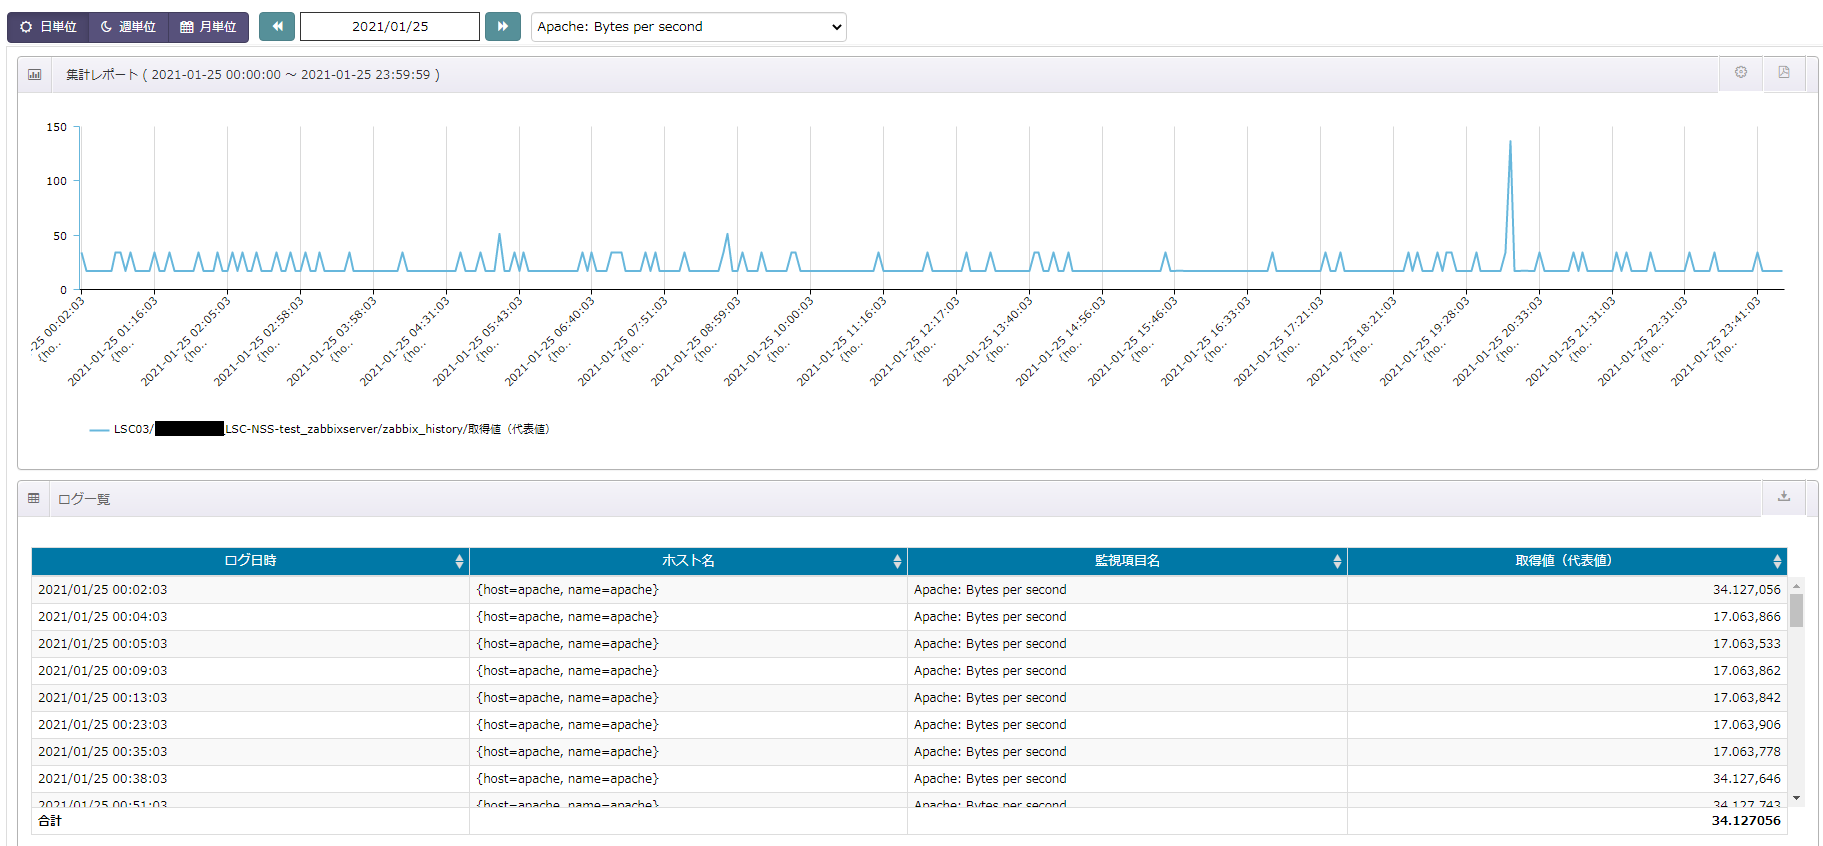Click value 34.127,646 cell
The image size is (1823, 846).
click(1746, 779)
